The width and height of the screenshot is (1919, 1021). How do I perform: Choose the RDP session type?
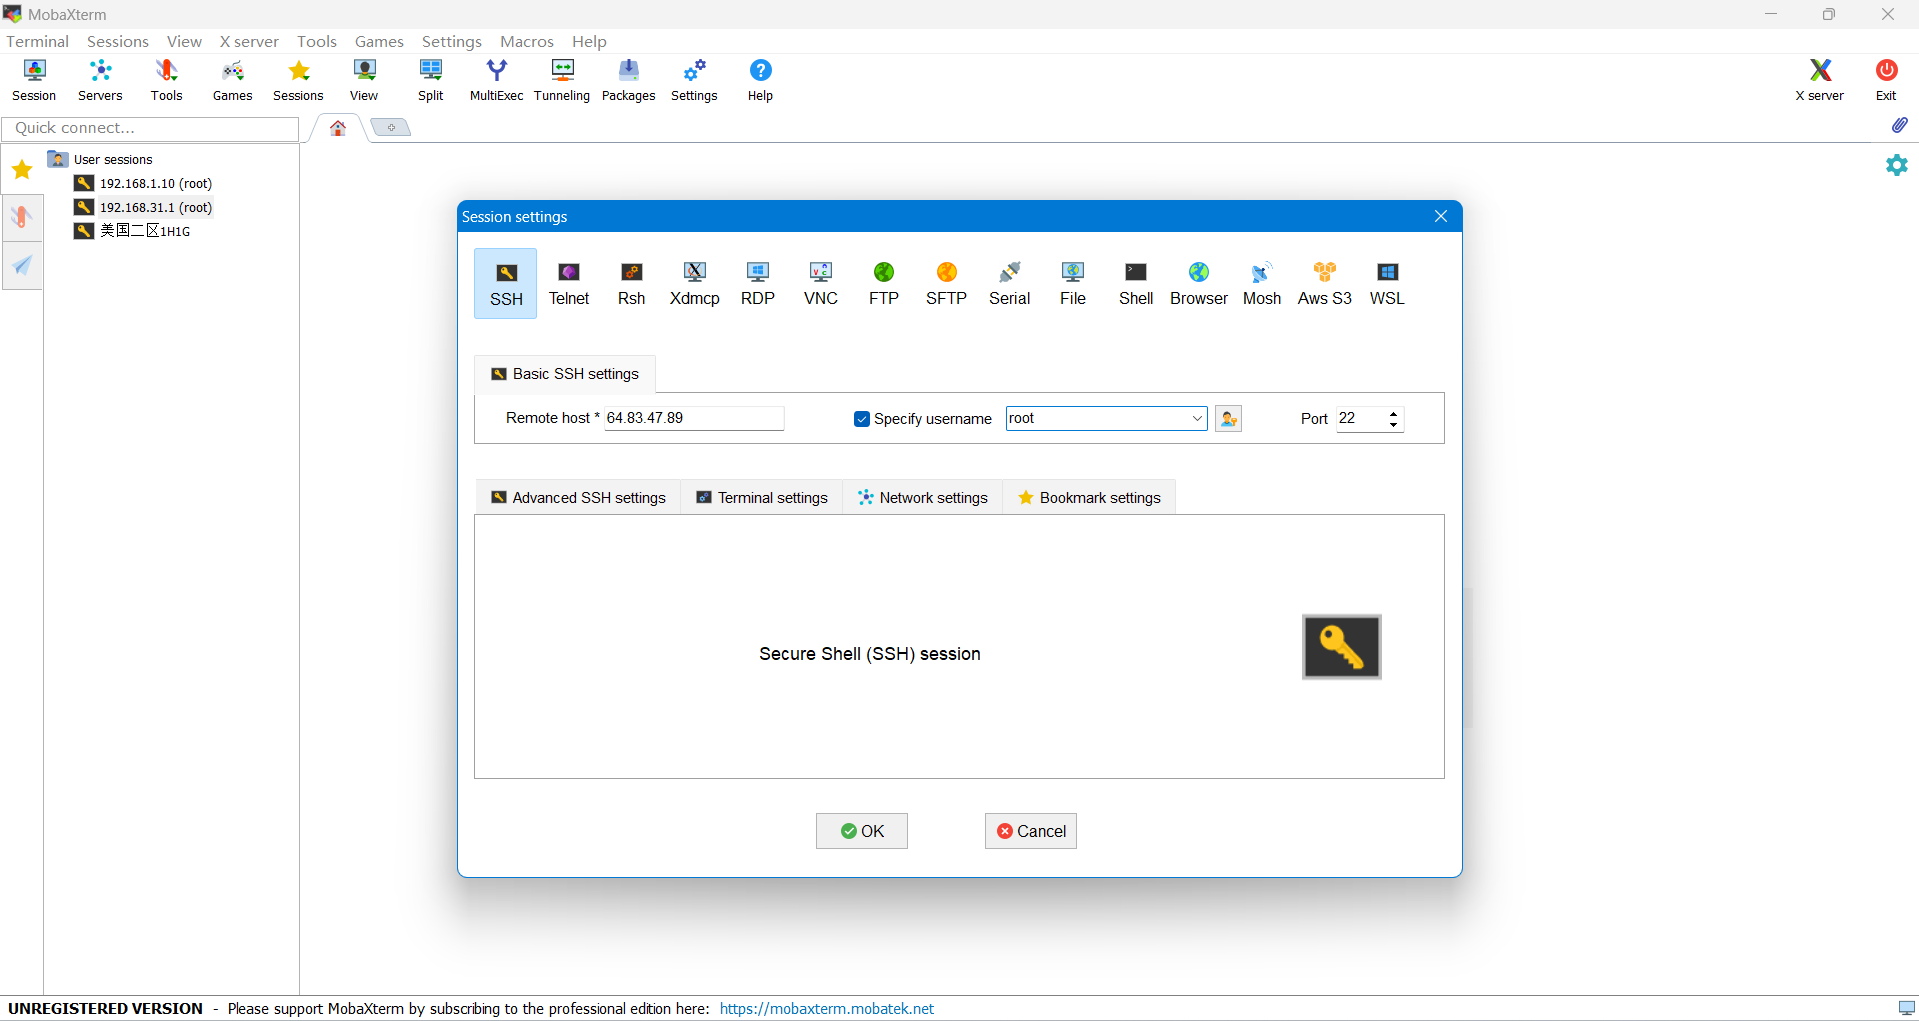tap(758, 284)
